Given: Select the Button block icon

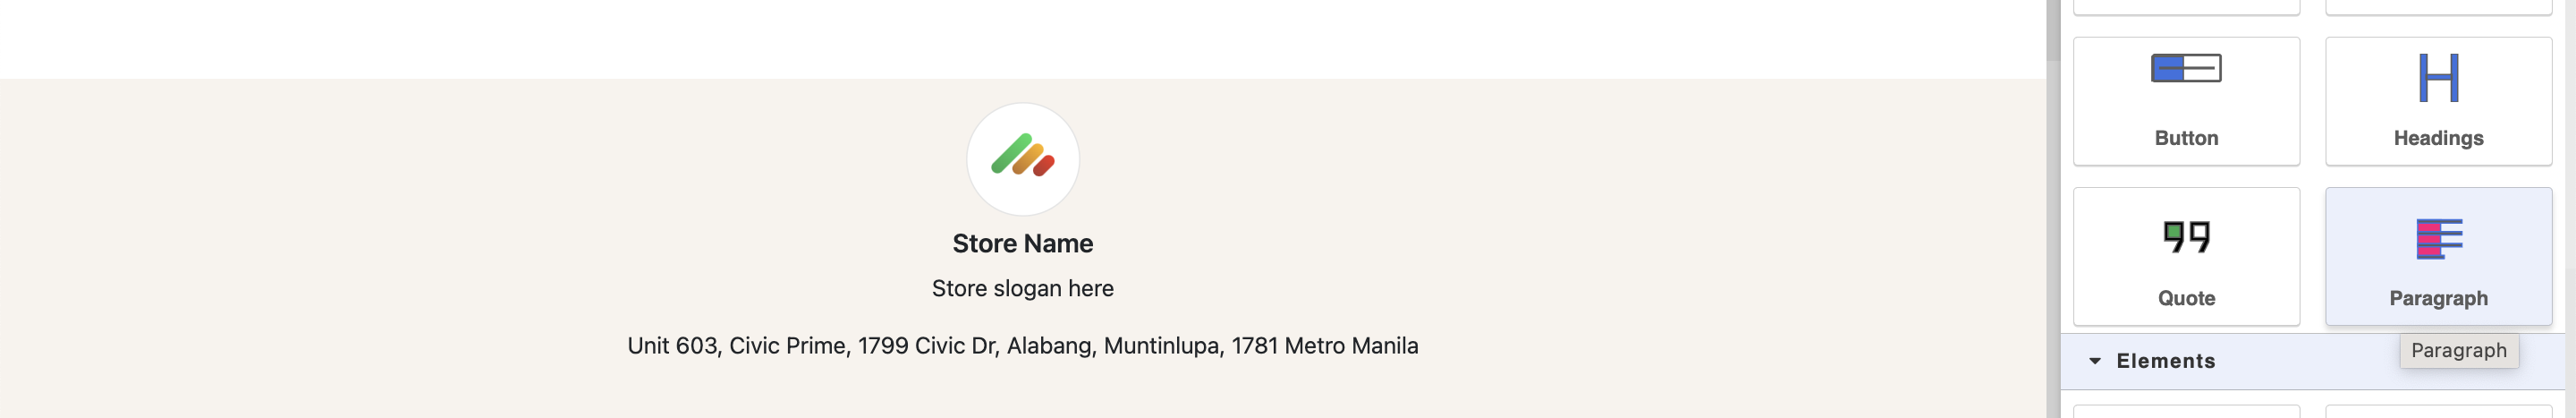Looking at the screenshot, I should pyautogui.click(x=2186, y=68).
